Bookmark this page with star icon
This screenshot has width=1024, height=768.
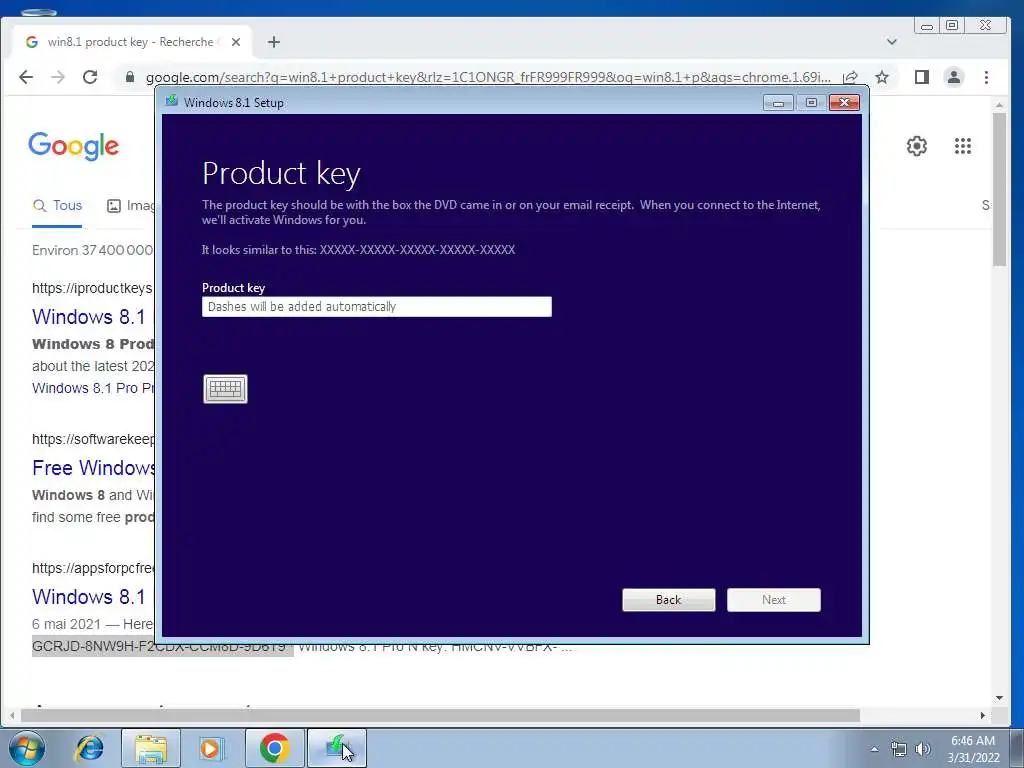882,77
